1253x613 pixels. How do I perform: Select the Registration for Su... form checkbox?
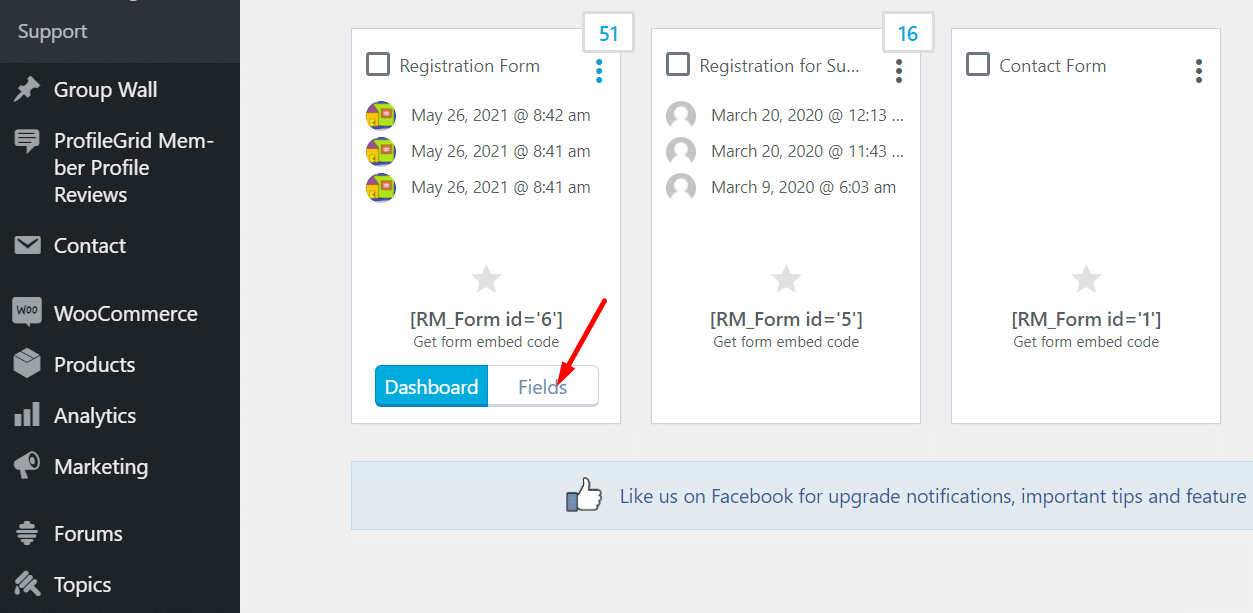[678, 65]
